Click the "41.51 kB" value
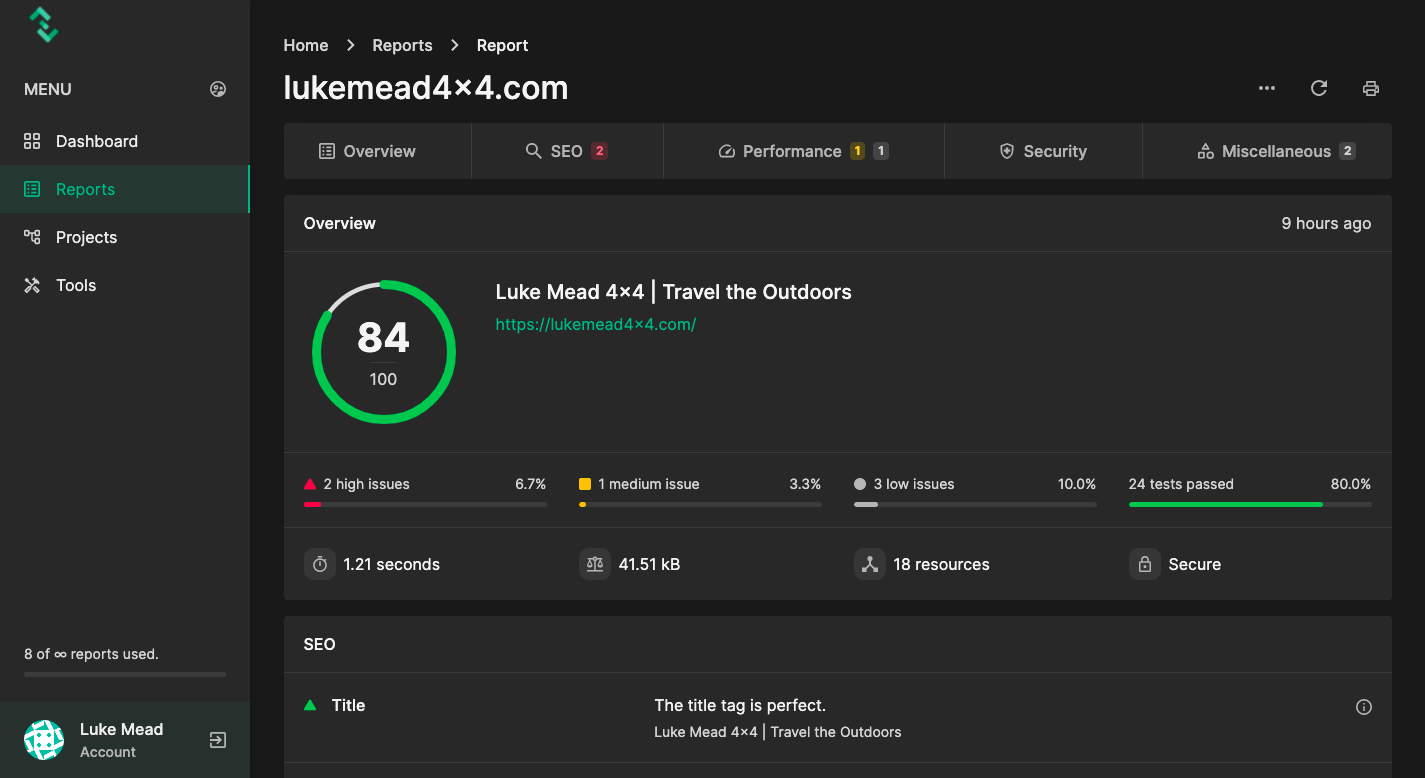 click(650, 564)
